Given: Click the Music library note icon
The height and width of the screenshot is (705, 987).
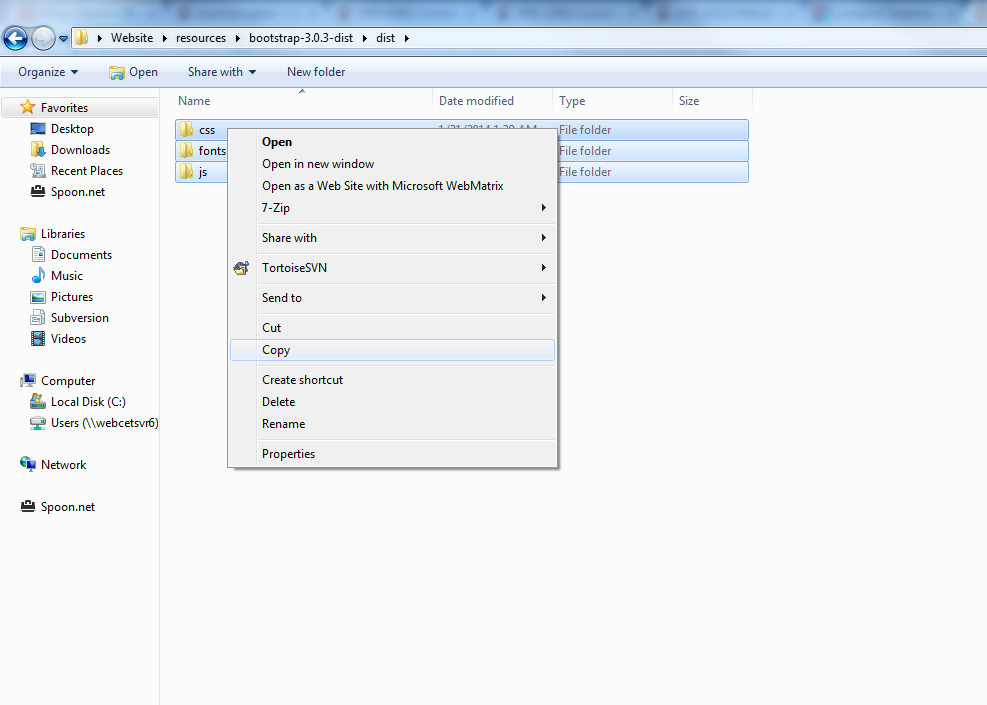Looking at the screenshot, I should coord(38,275).
